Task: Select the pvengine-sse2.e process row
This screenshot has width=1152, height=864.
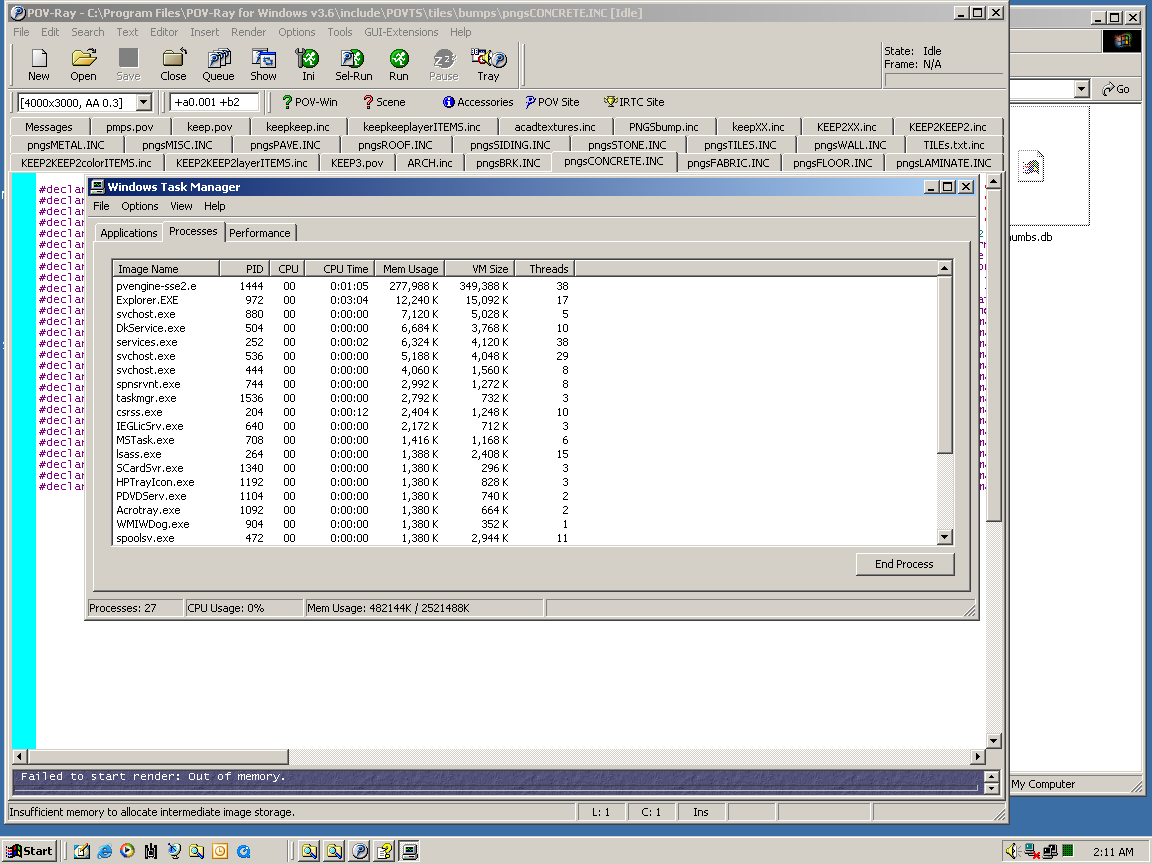Action: 156,286
